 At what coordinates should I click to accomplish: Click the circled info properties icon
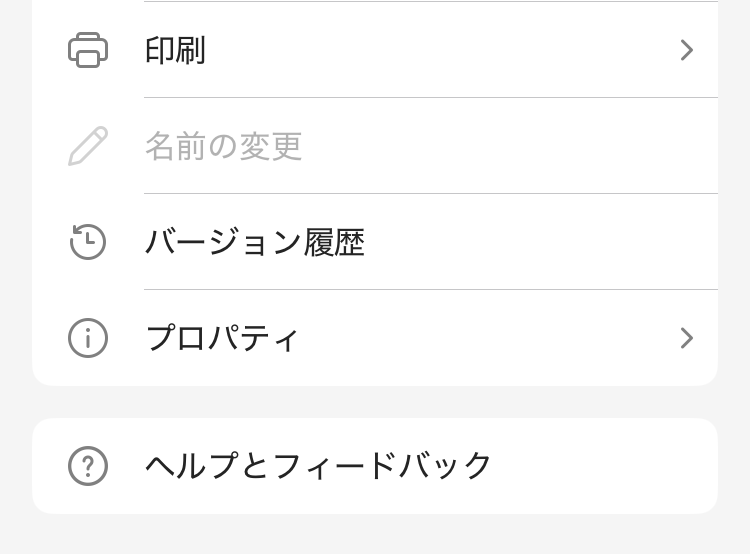(88, 338)
